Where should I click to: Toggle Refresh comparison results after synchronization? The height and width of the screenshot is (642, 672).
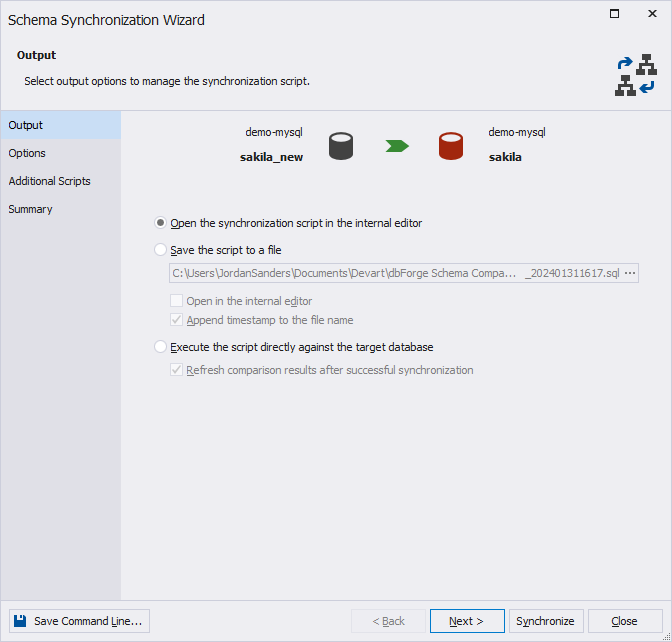pyautogui.click(x=177, y=370)
